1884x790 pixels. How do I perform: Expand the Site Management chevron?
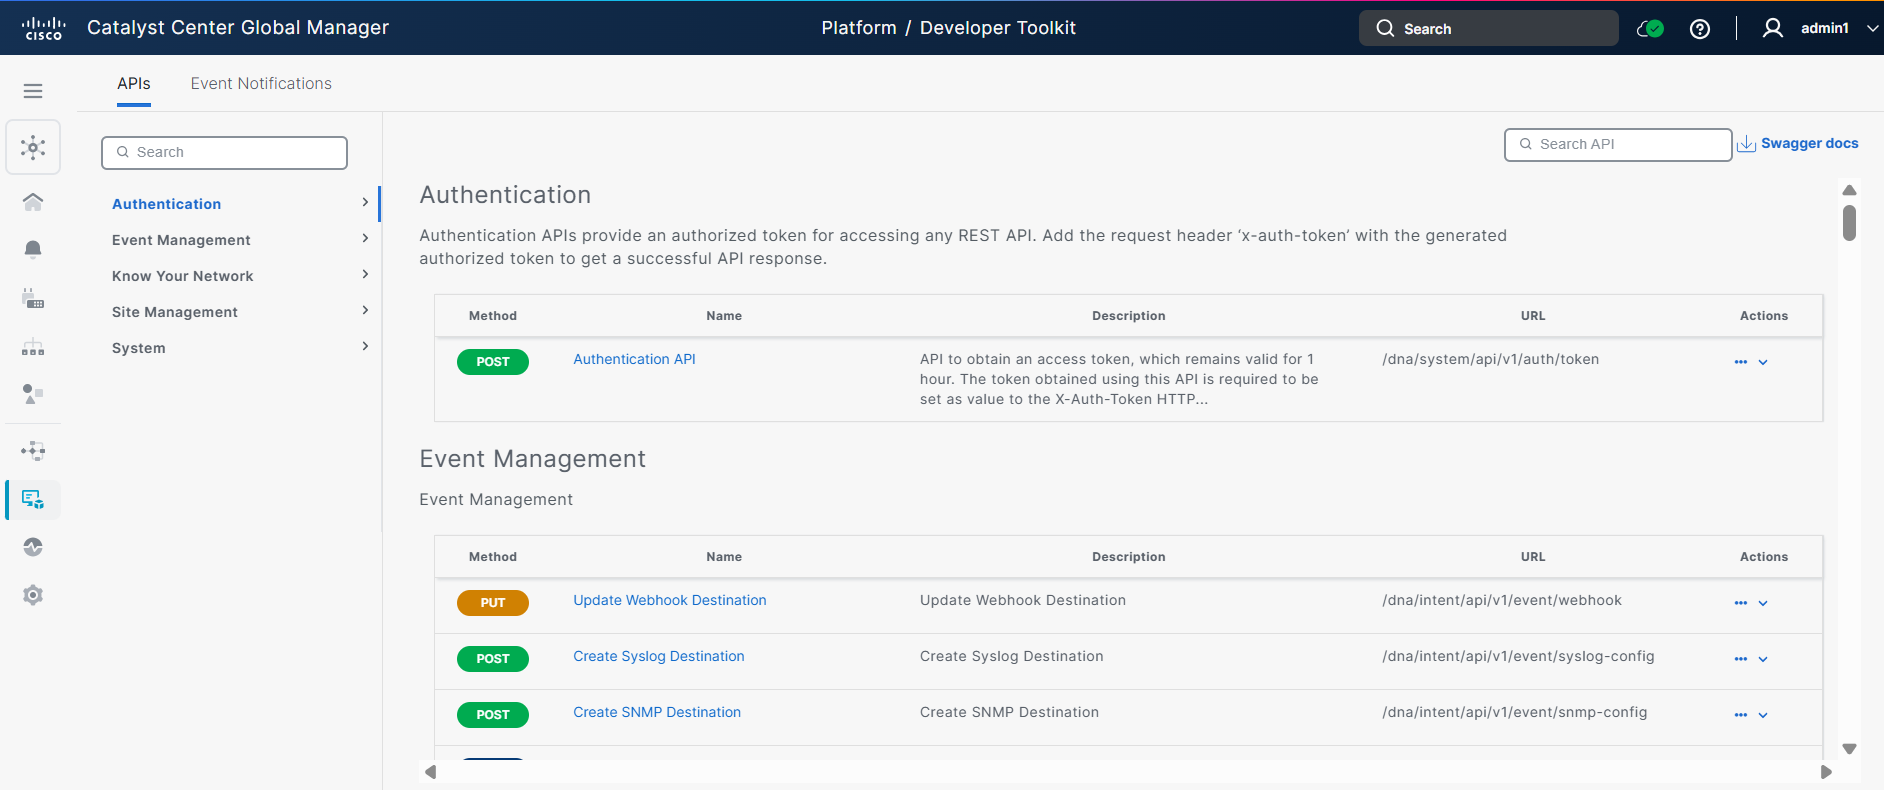365,310
